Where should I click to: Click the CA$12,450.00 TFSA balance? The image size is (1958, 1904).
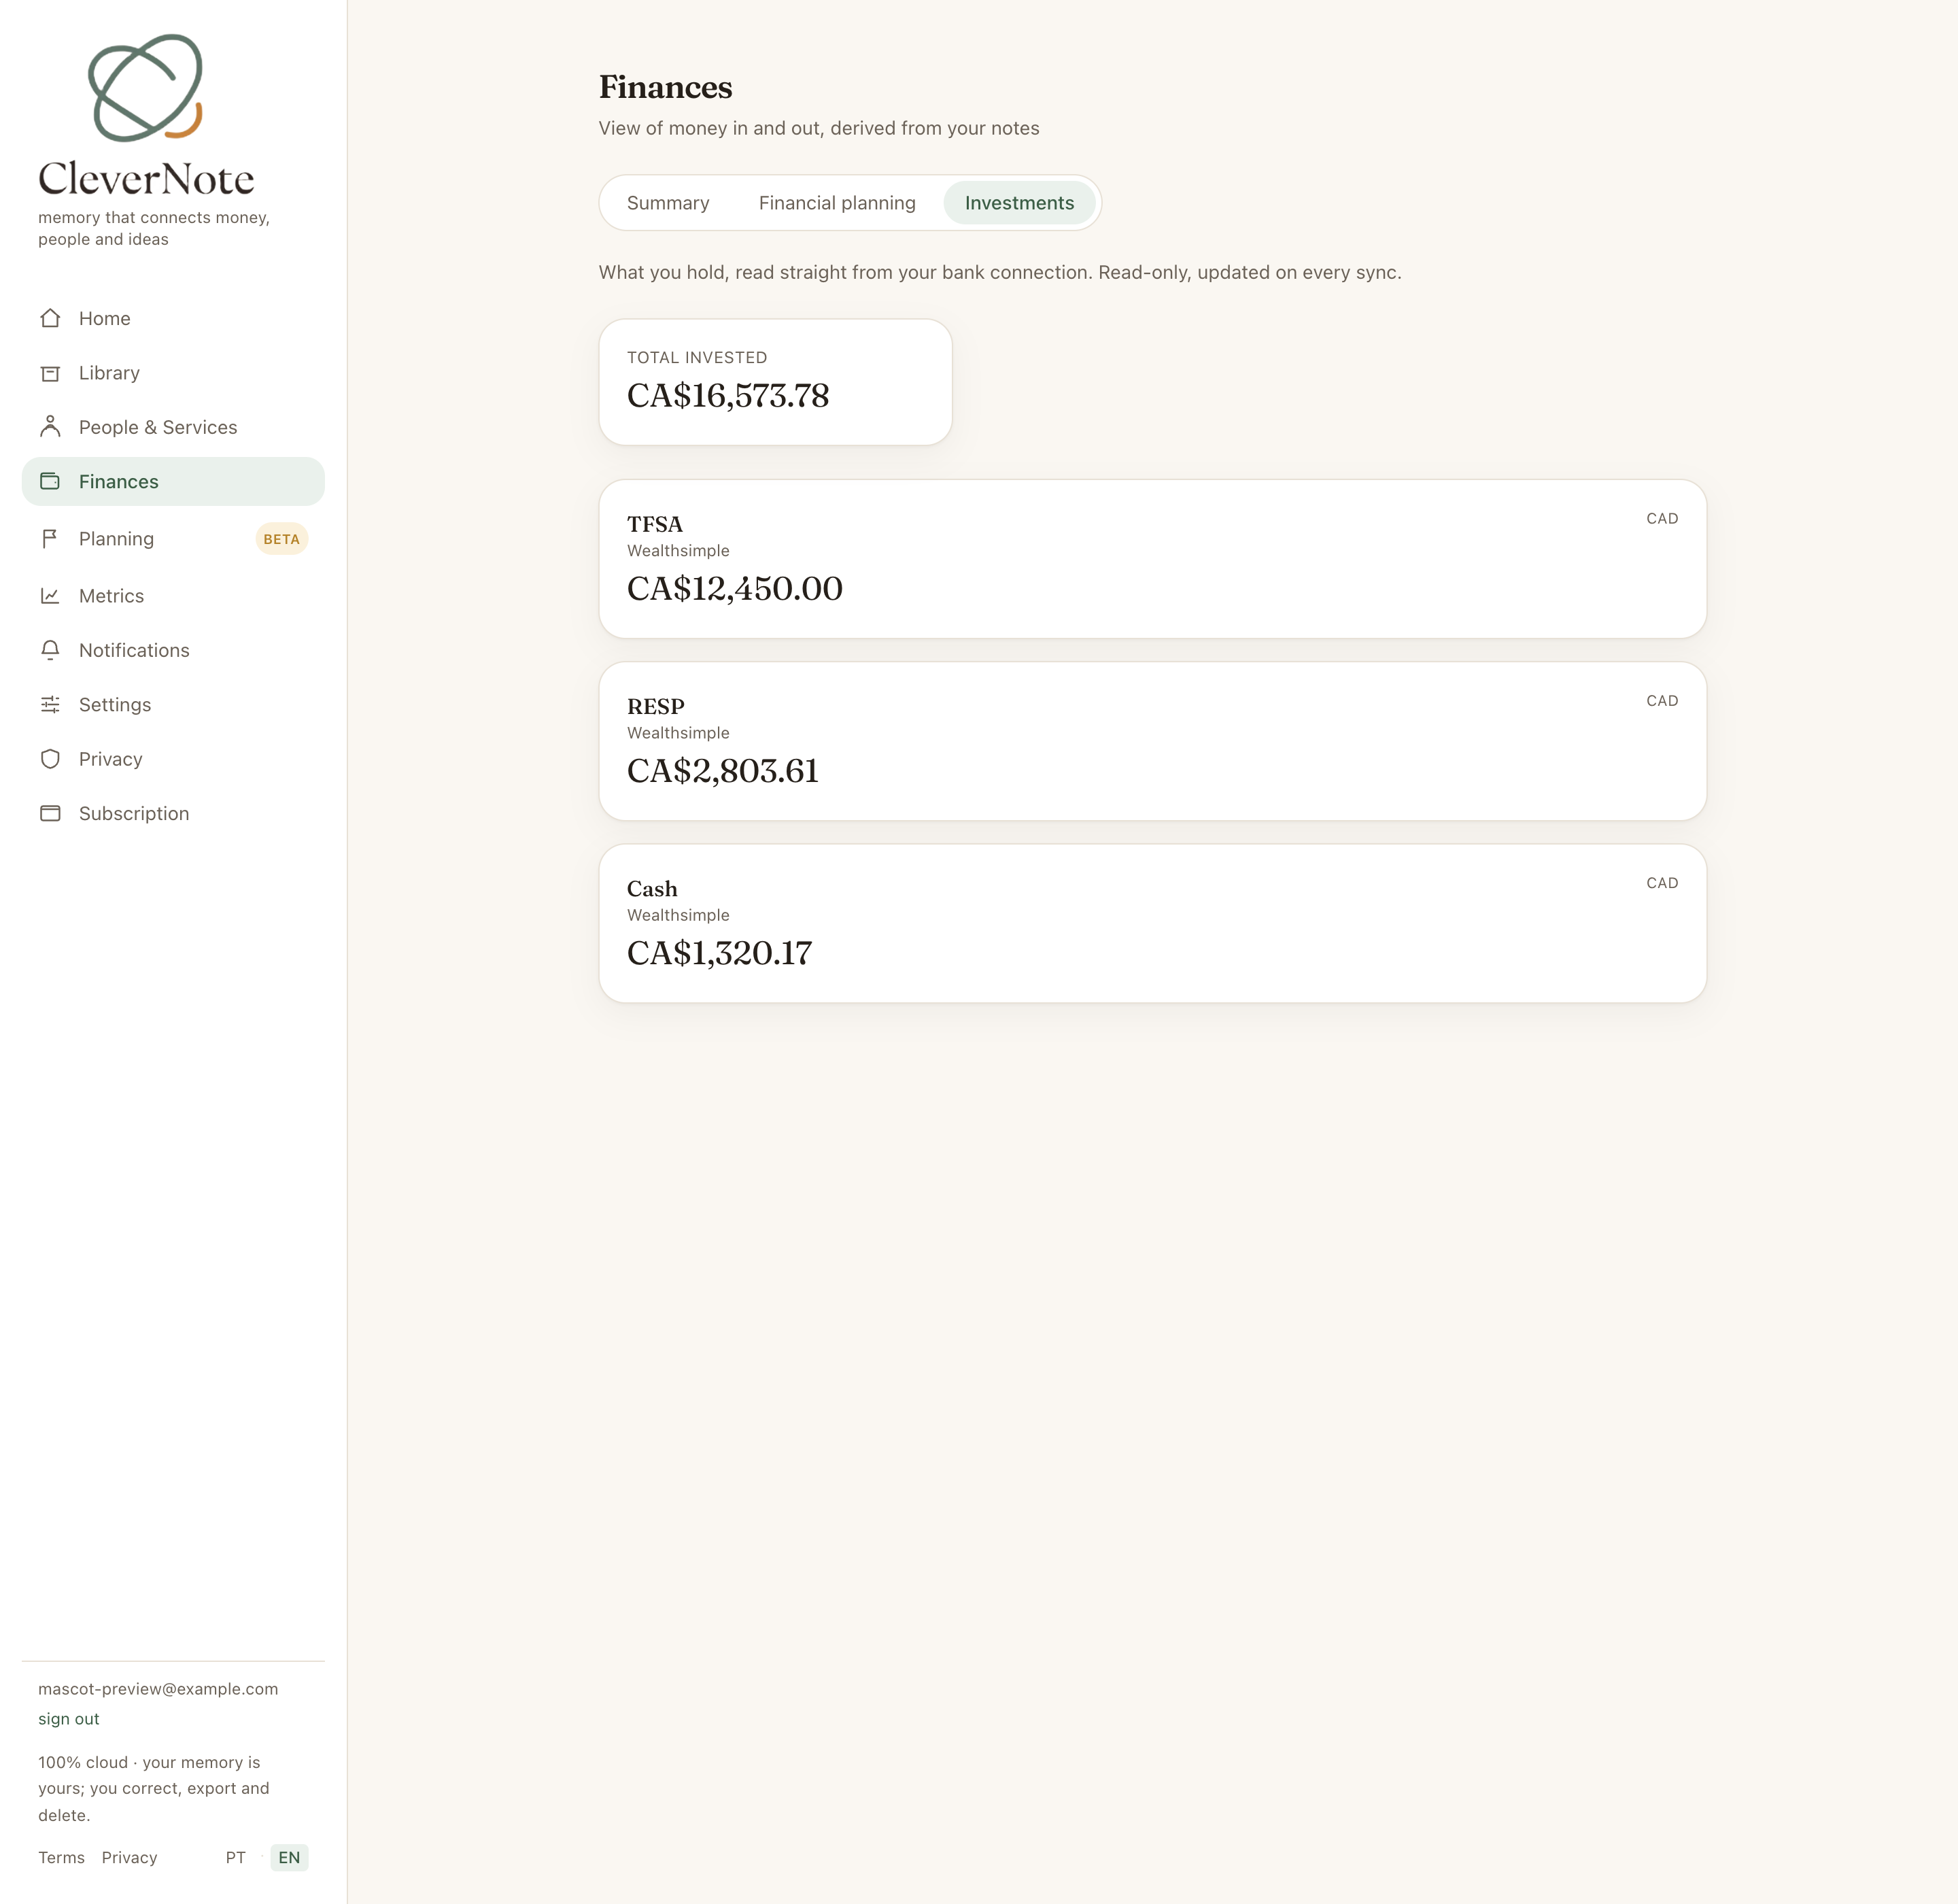(x=735, y=589)
